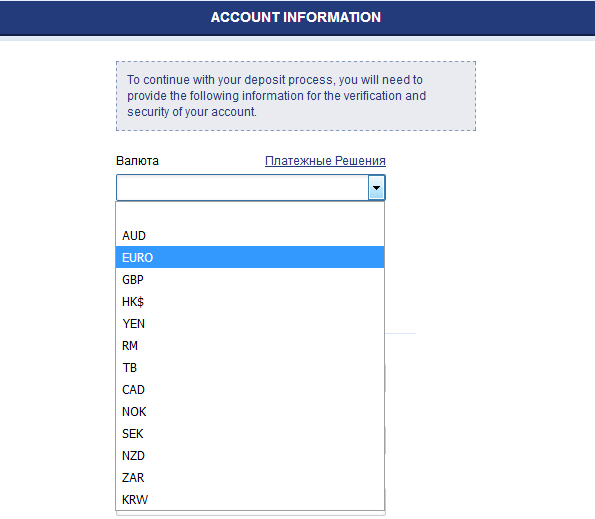Select the blank first option in list
The image size is (595, 519).
pyautogui.click(x=250, y=214)
